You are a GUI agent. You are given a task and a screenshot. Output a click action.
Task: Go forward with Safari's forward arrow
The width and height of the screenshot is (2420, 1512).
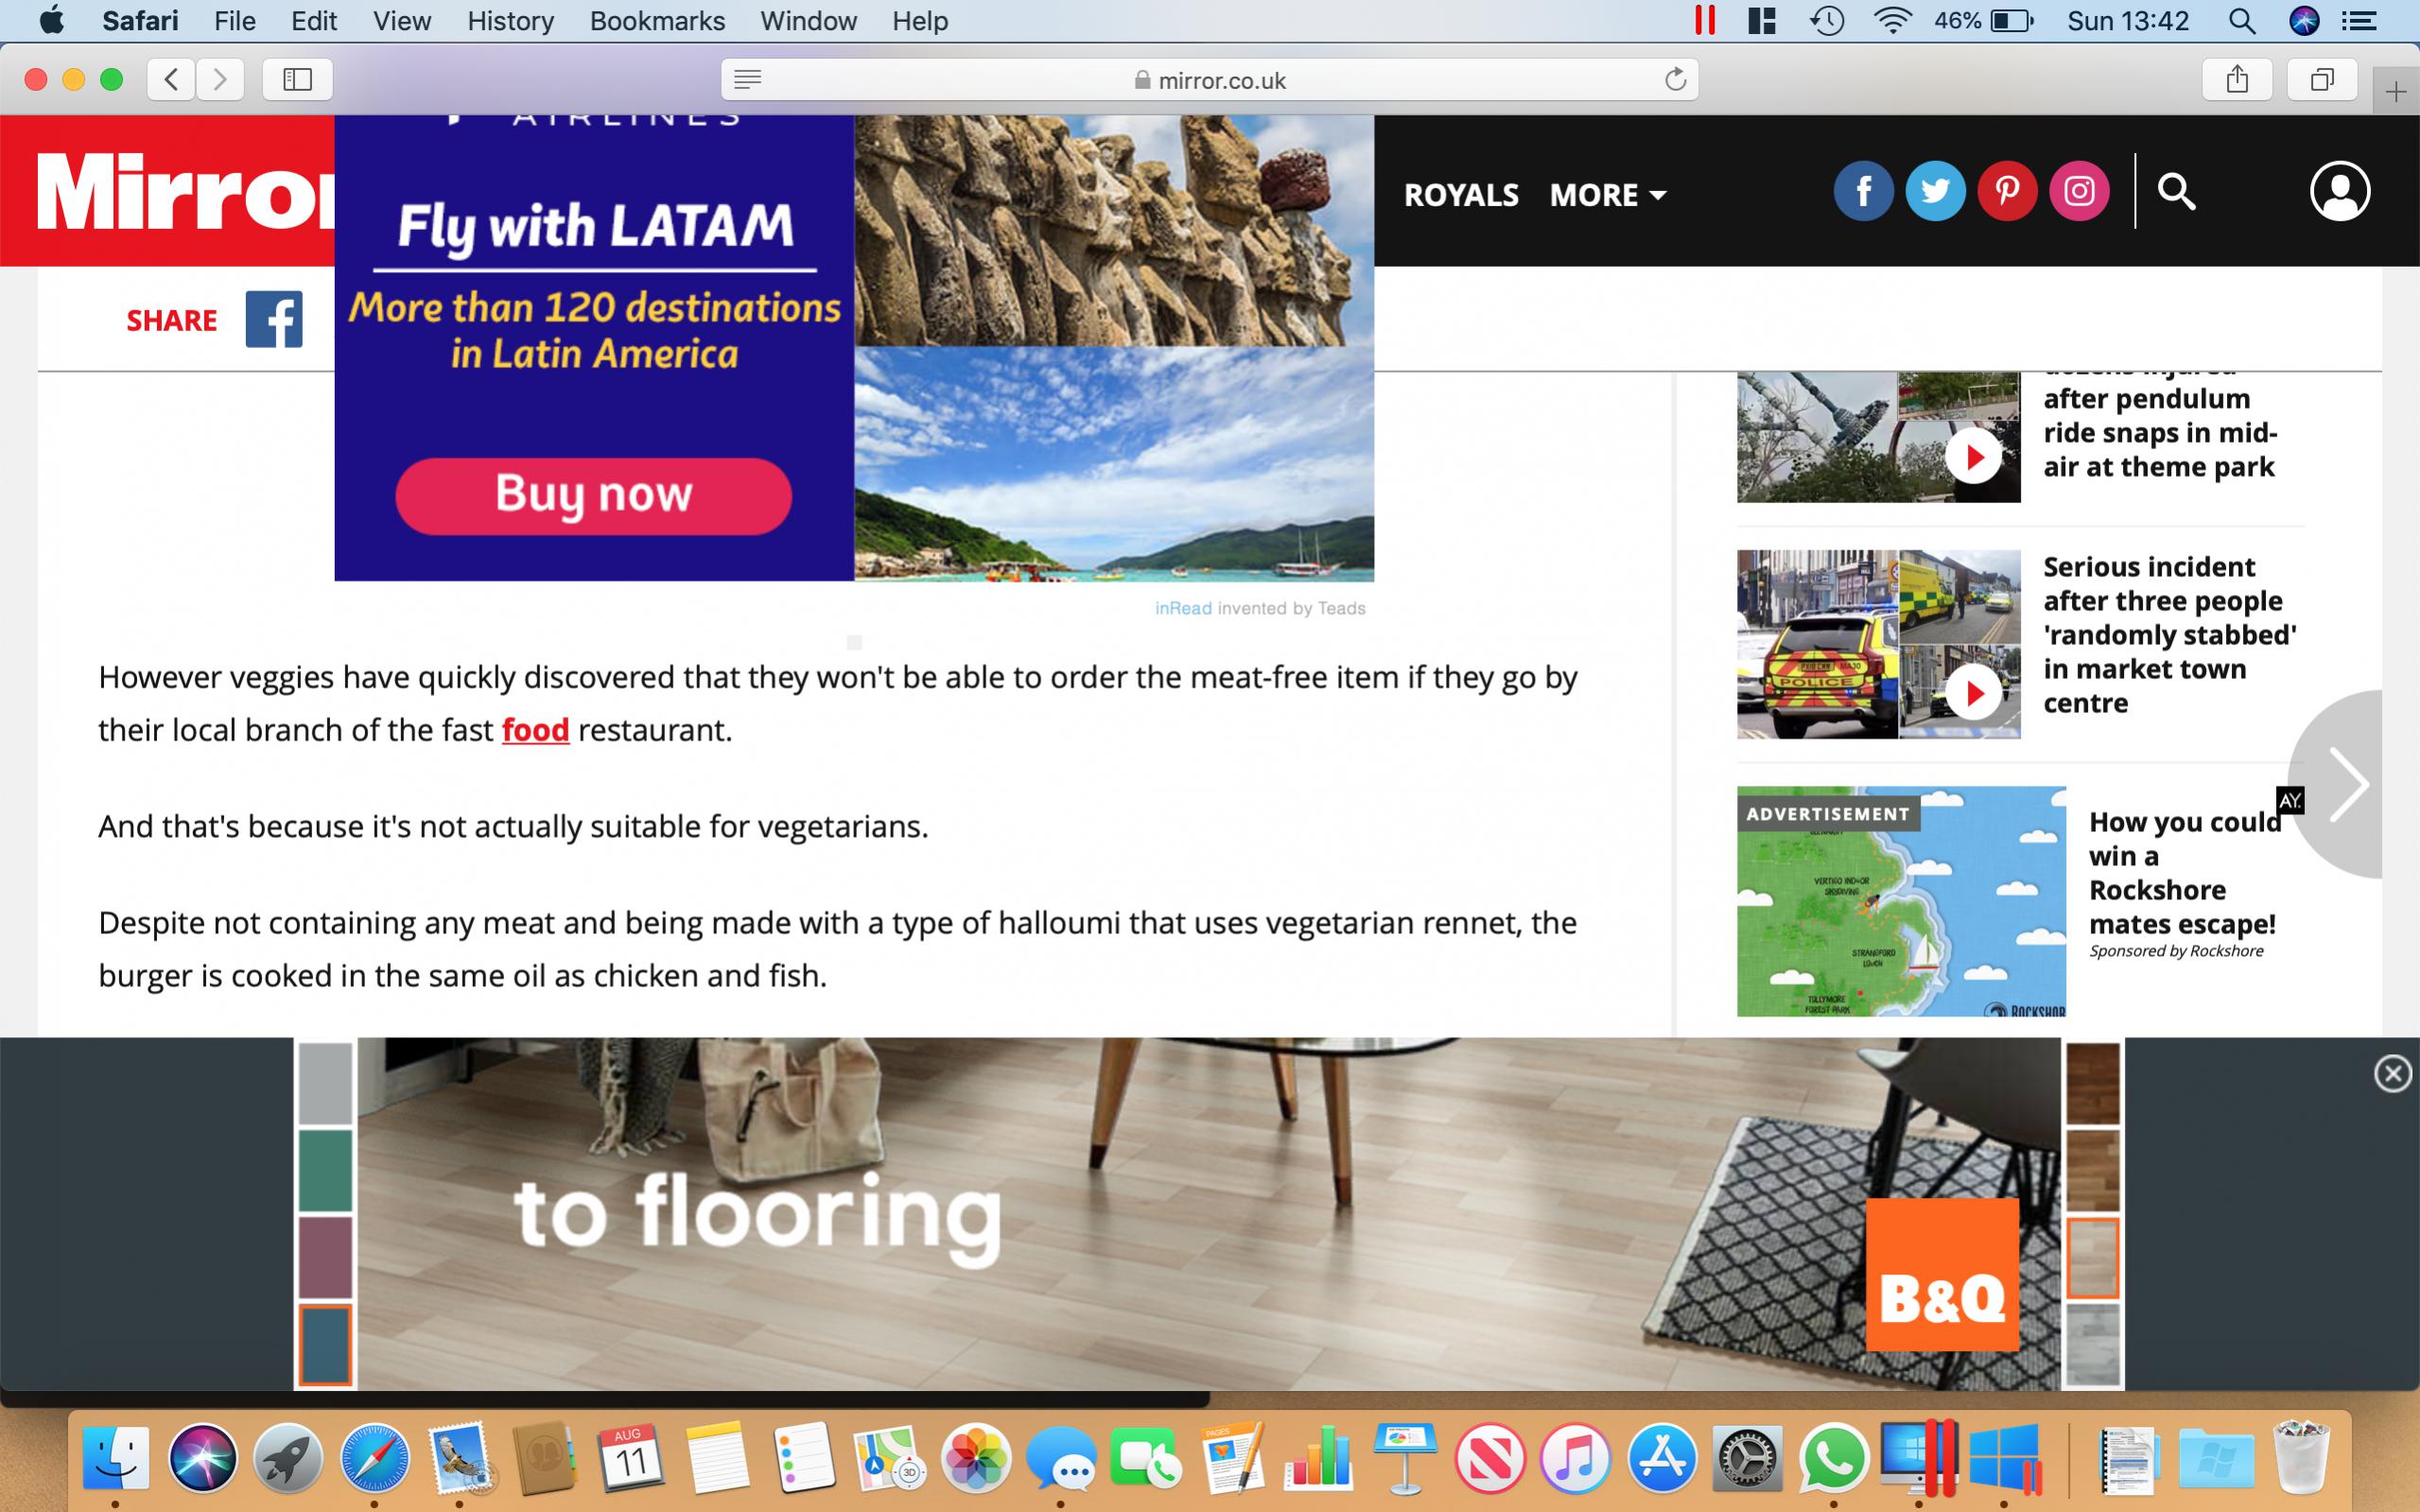tap(220, 79)
